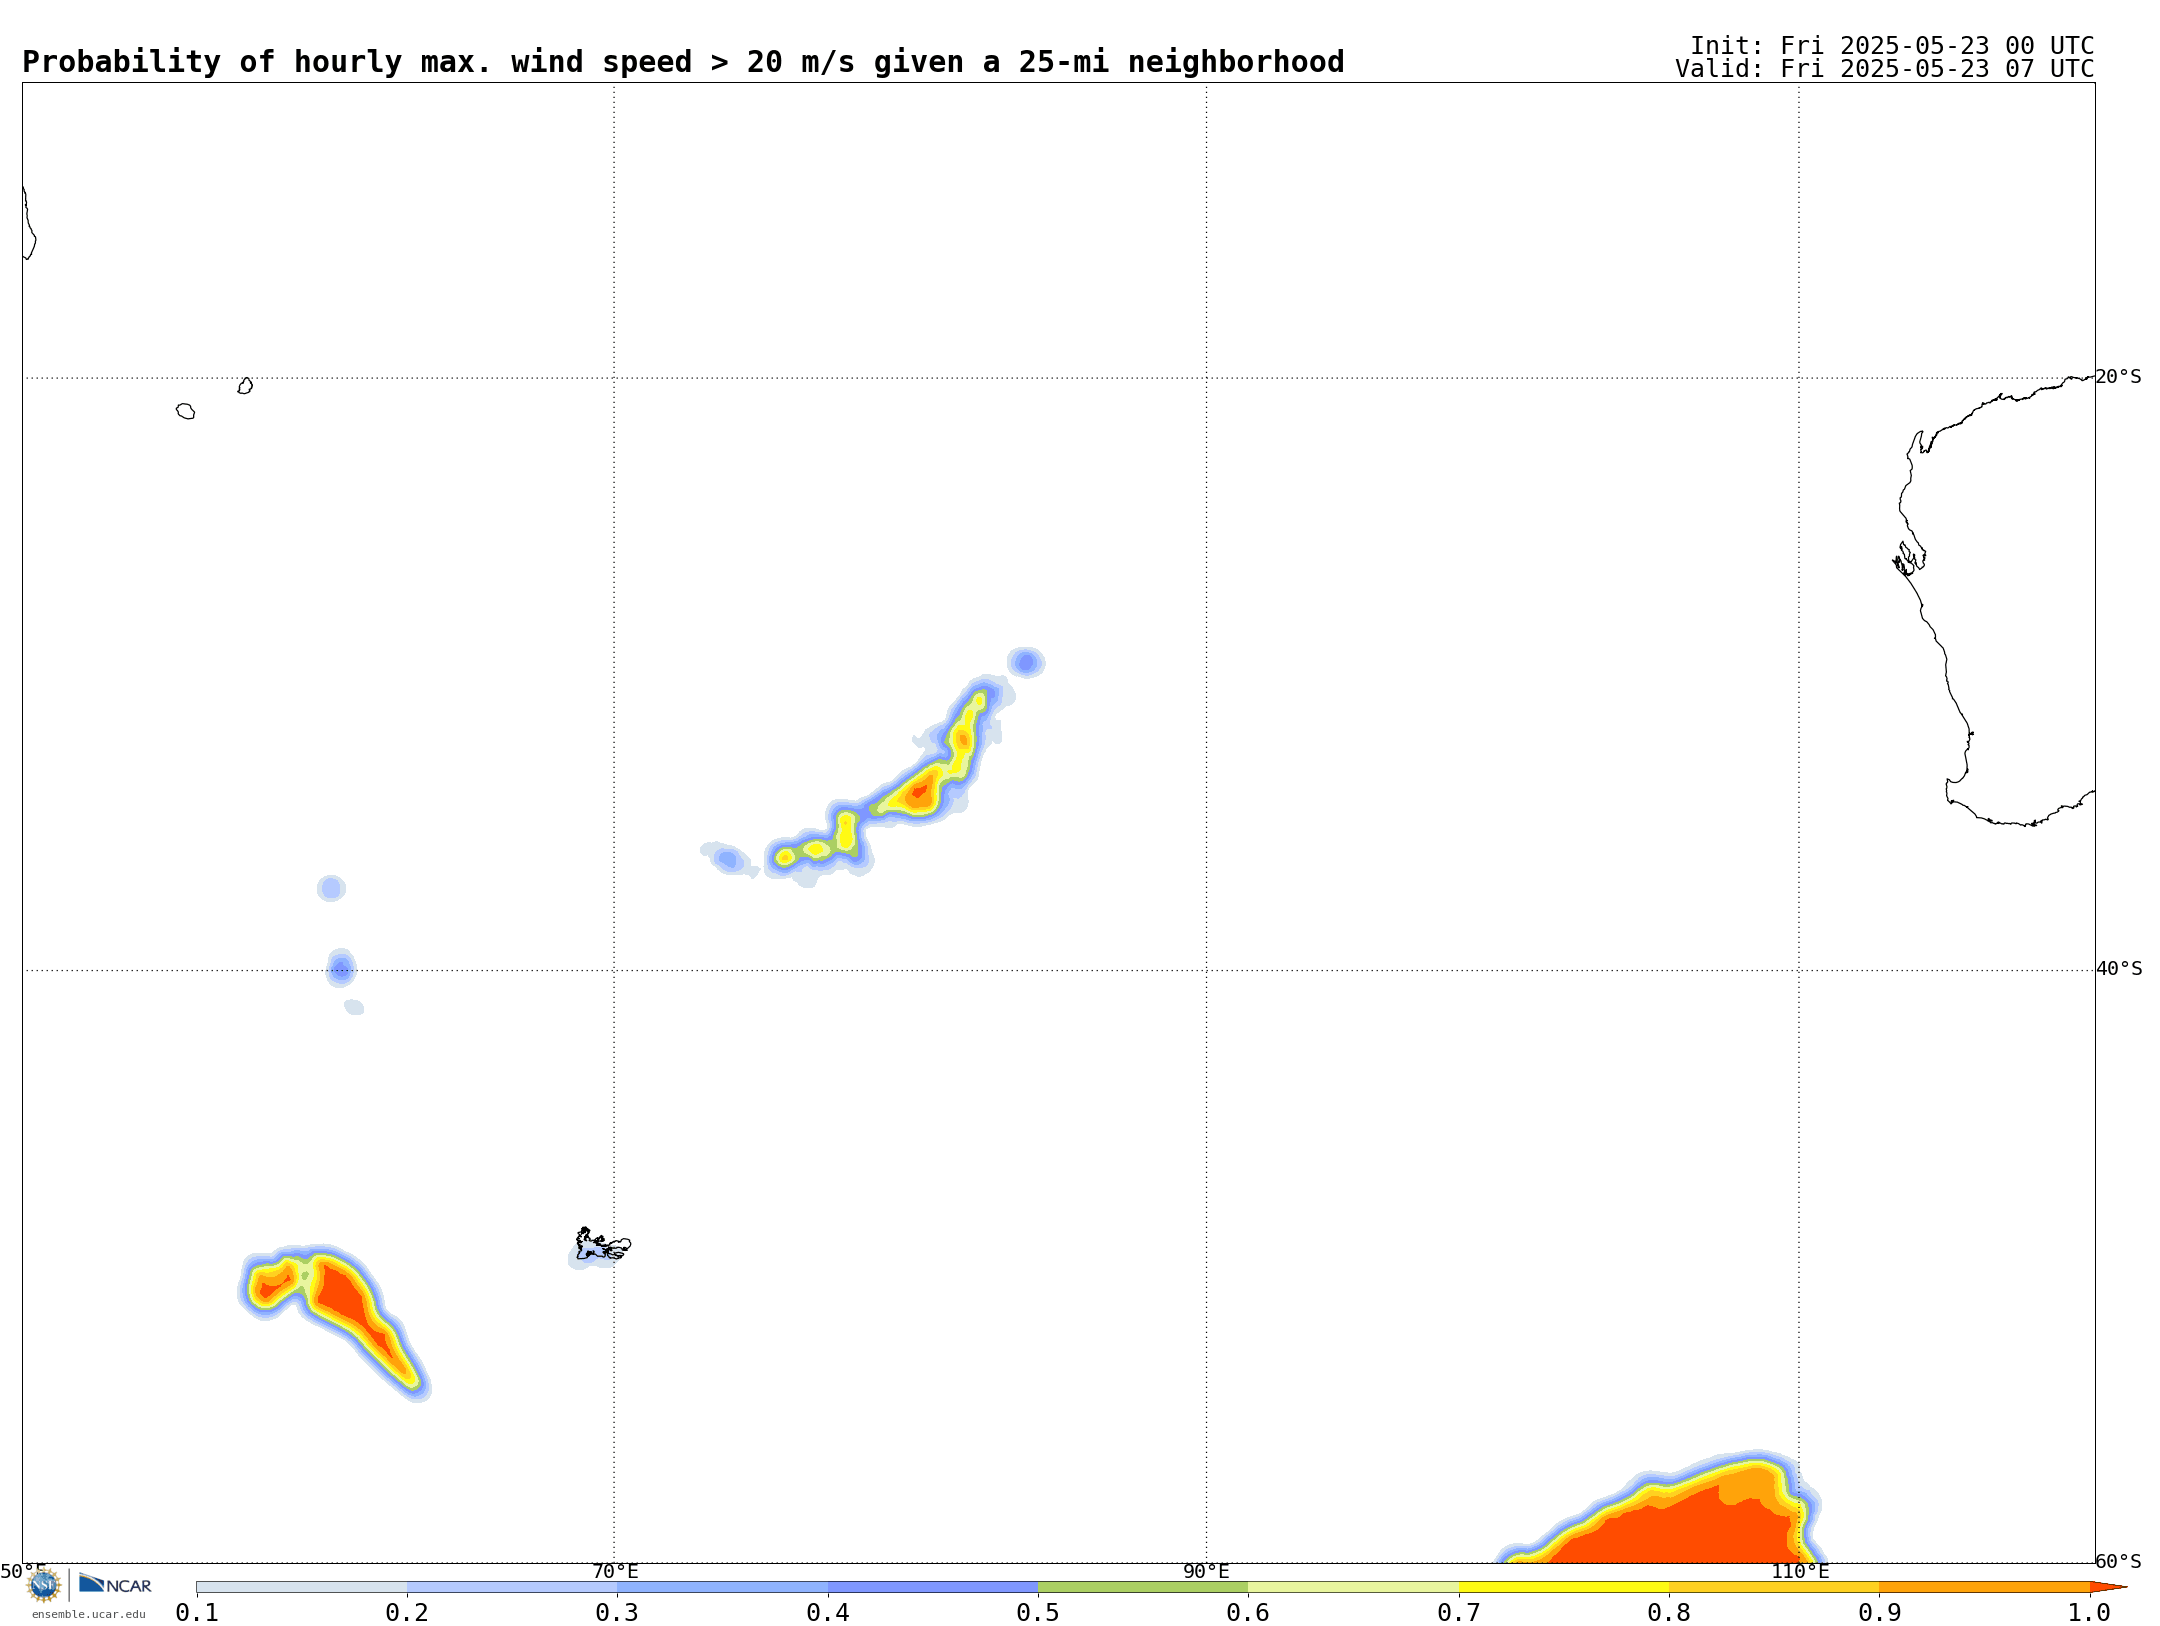
Task: Click the 1.0 colorbar tick label
Action: click(2089, 1613)
